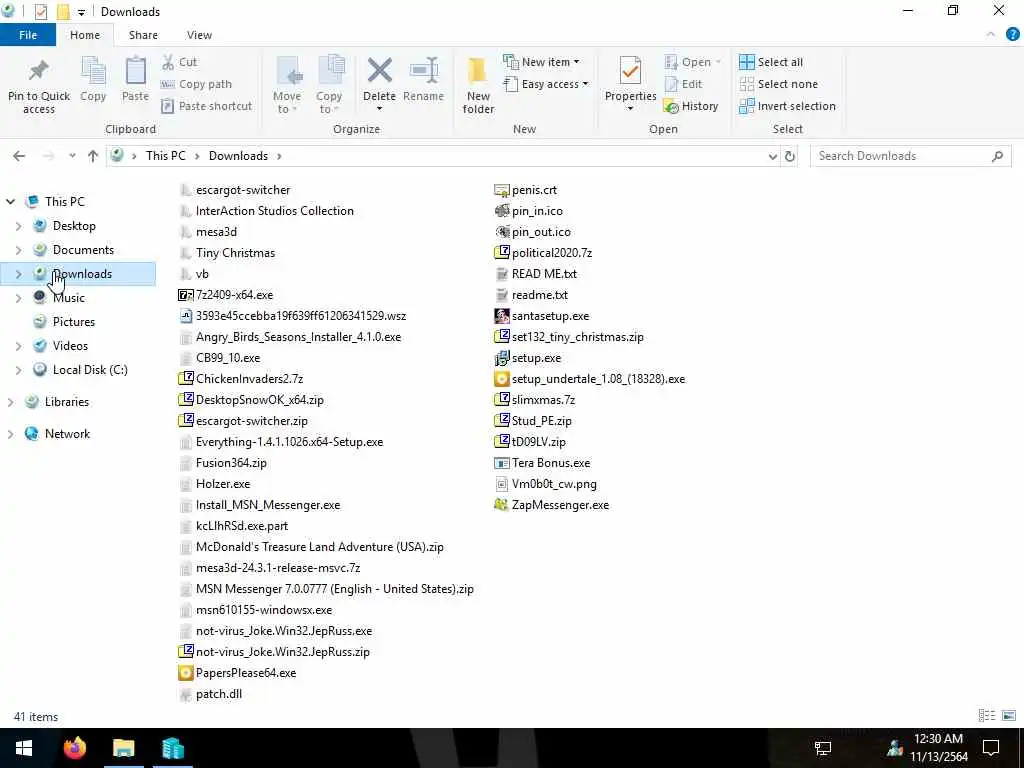The image size is (1024, 768).
Task: Click the taskbar clock and date
Action: (x=938, y=748)
